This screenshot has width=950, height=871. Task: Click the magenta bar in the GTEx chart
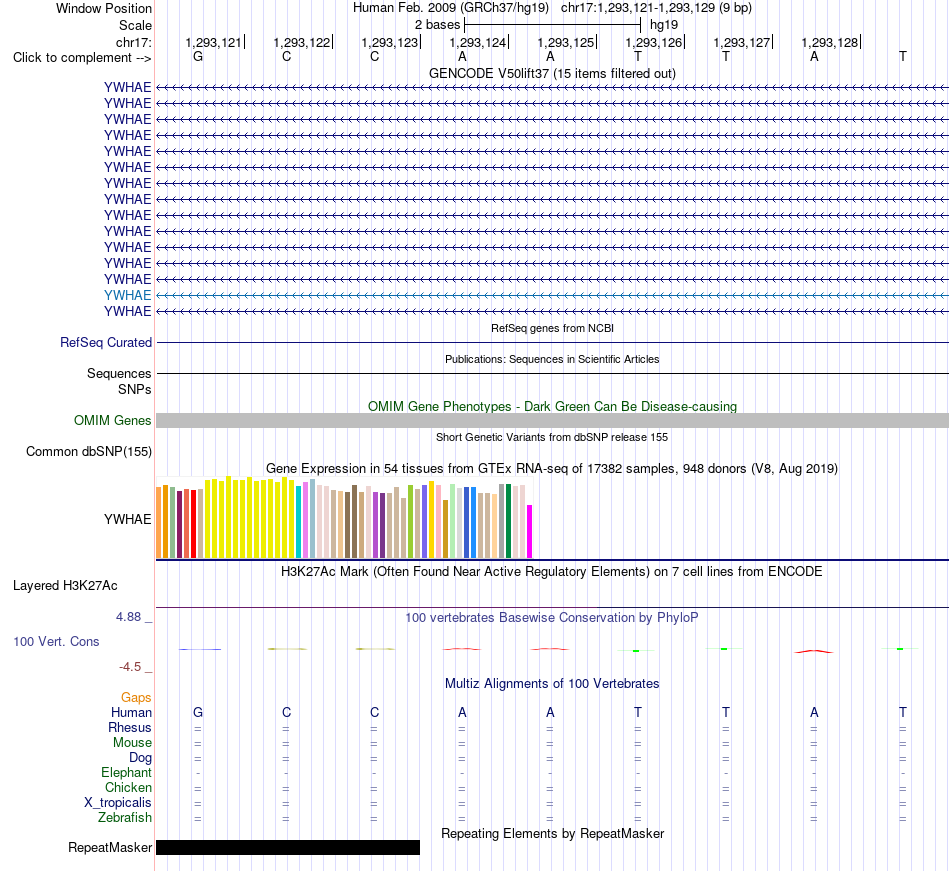click(530, 531)
